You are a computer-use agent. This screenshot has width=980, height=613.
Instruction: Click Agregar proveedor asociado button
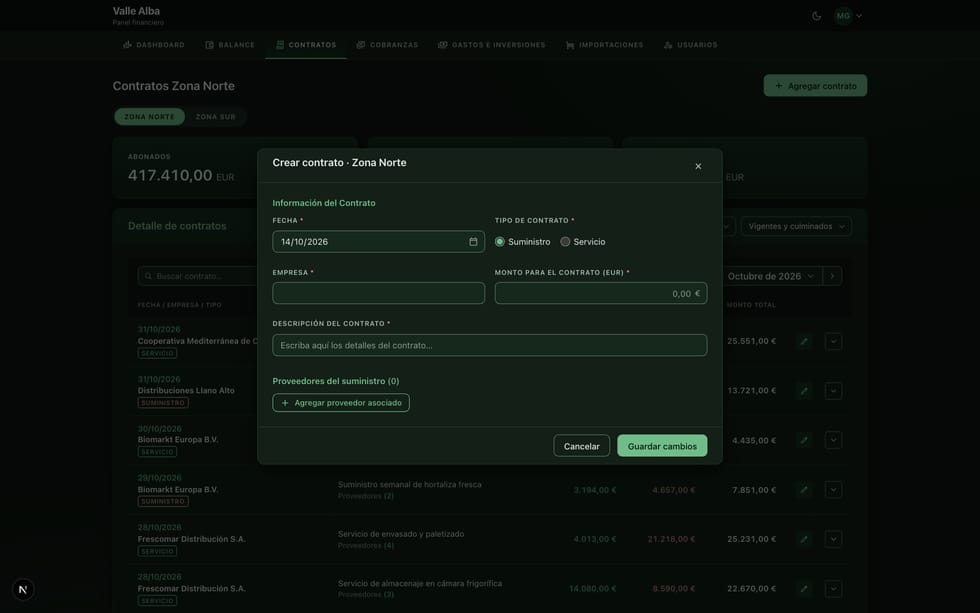(x=341, y=402)
